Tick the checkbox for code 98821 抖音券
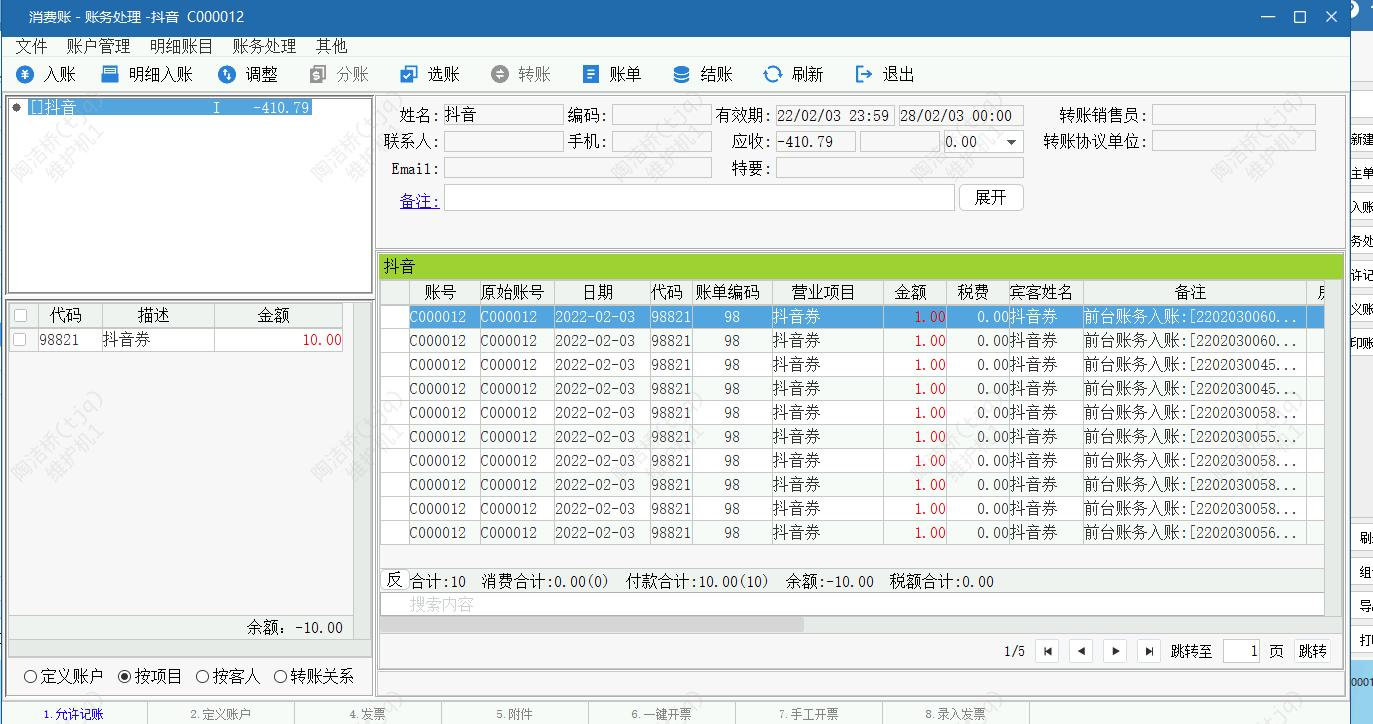This screenshot has width=1373, height=724. point(20,340)
